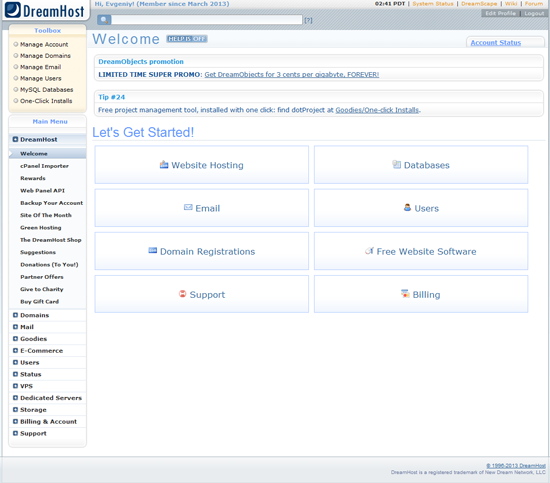Open the DreamObjects 3 cents promo link
This screenshot has height=483, width=550.
click(x=291, y=74)
